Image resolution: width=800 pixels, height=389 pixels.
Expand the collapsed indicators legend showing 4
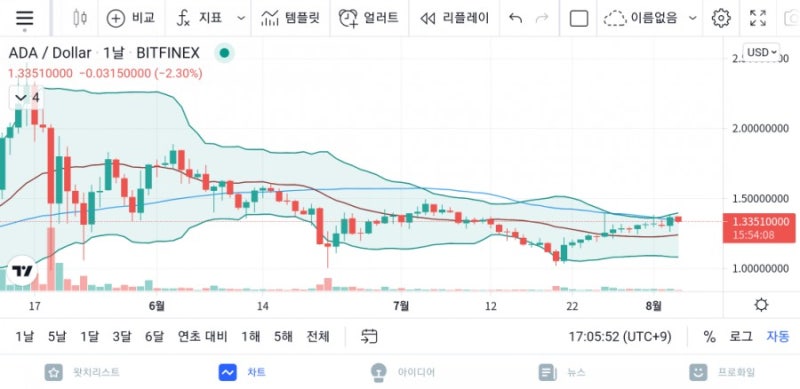pos(27,98)
